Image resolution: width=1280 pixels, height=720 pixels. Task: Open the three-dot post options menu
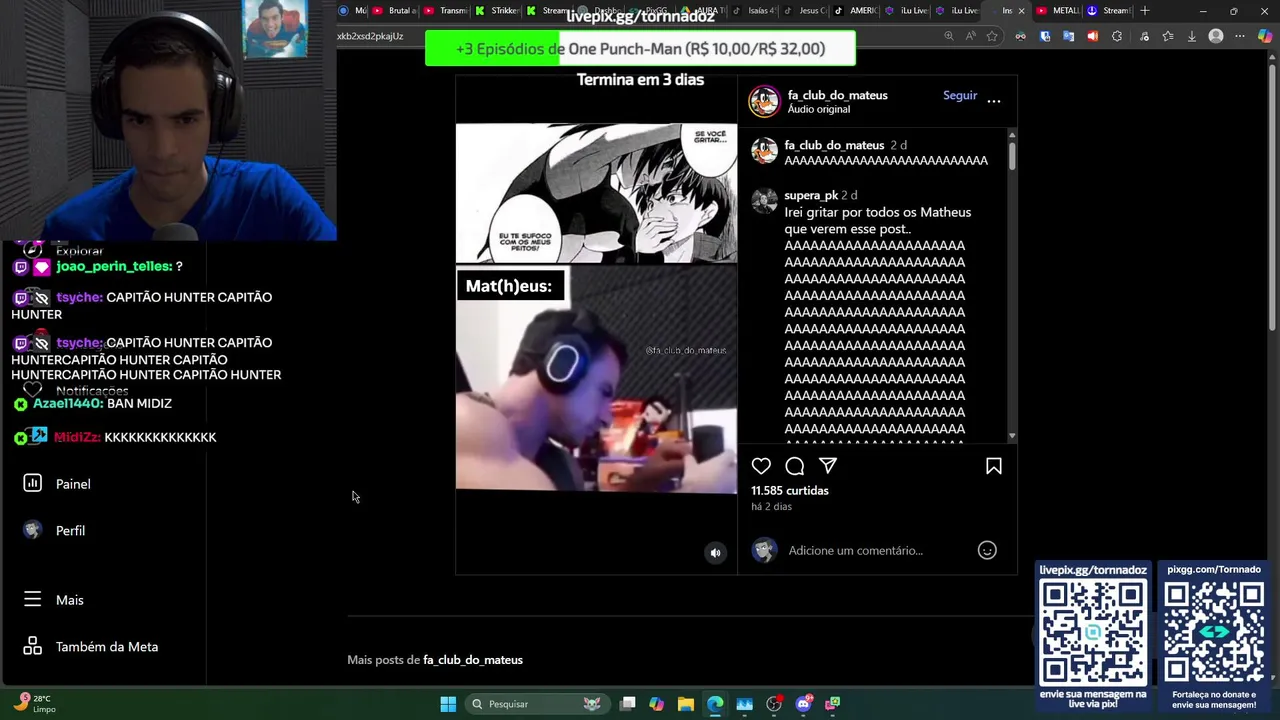tap(994, 100)
